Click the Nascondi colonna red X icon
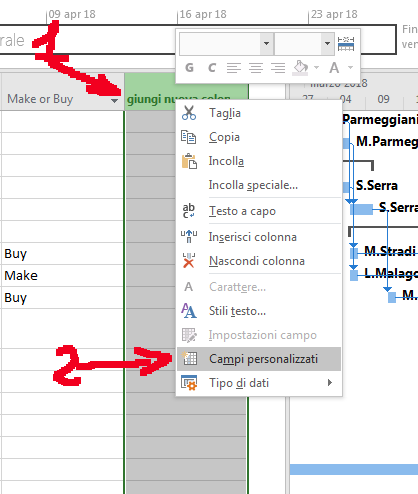This screenshot has width=418, height=494. pyautogui.click(x=189, y=260)
